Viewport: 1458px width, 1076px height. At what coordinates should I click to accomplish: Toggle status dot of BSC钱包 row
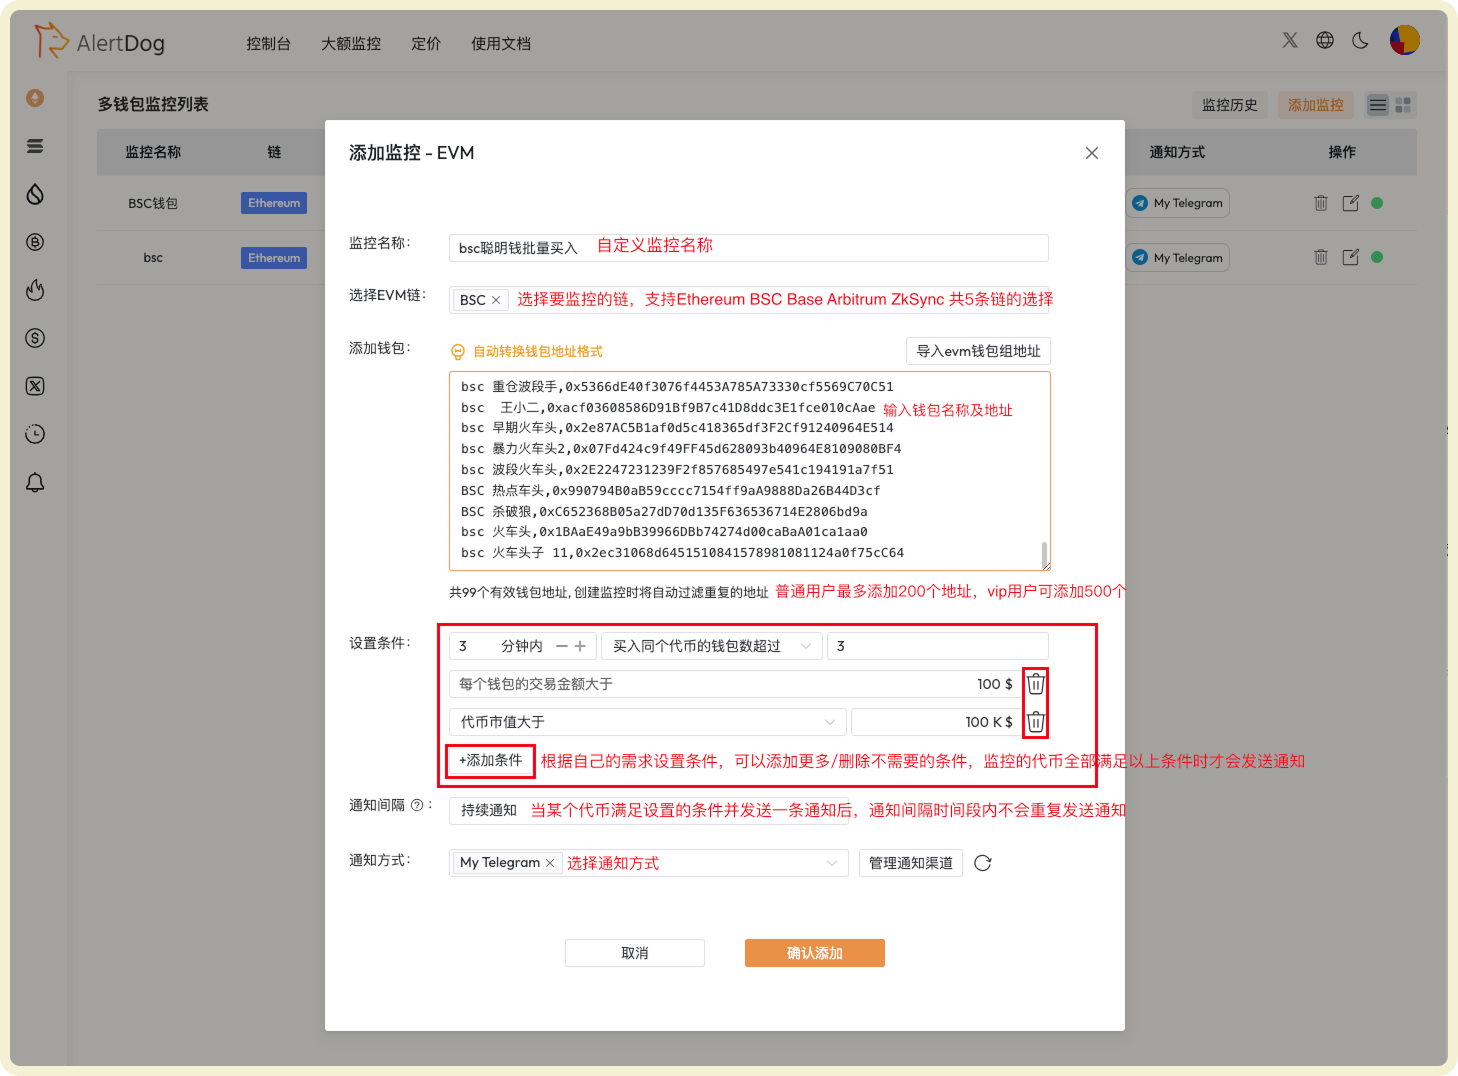[1377, 203]
